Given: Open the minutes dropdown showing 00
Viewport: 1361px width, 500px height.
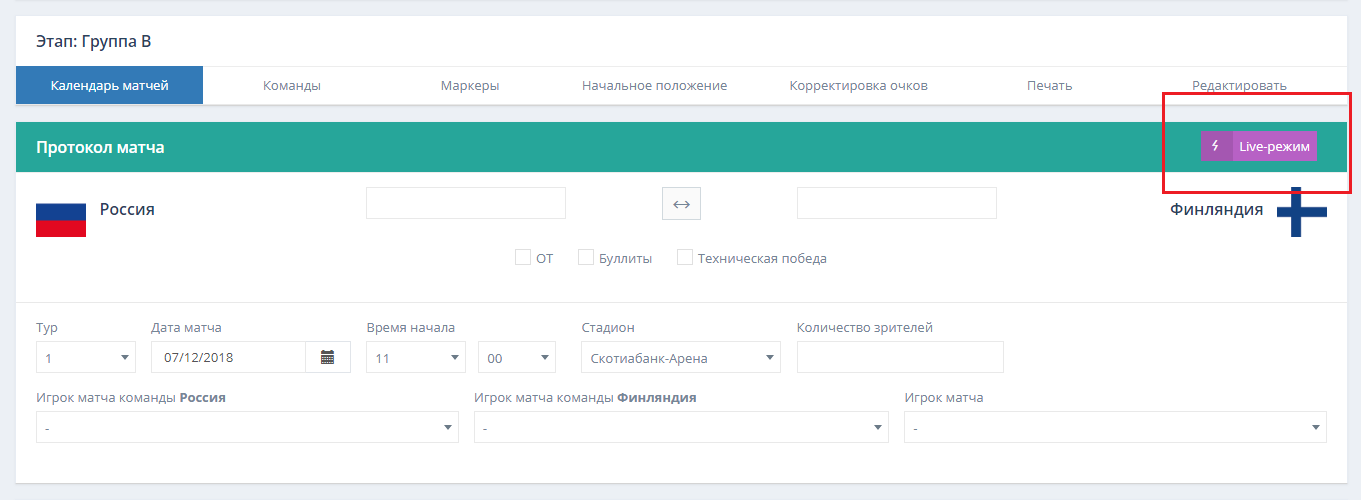Looking at the screenshot, I should click(x=517, y=357).
